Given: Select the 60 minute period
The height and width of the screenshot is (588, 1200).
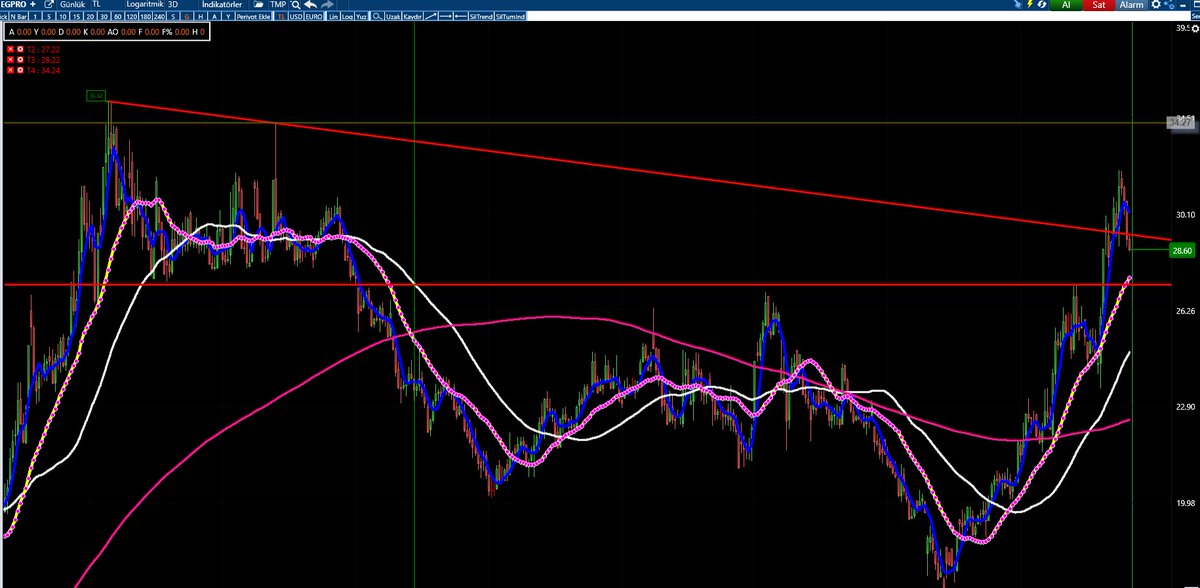Looking at the screenshot, I should (117, 17).
